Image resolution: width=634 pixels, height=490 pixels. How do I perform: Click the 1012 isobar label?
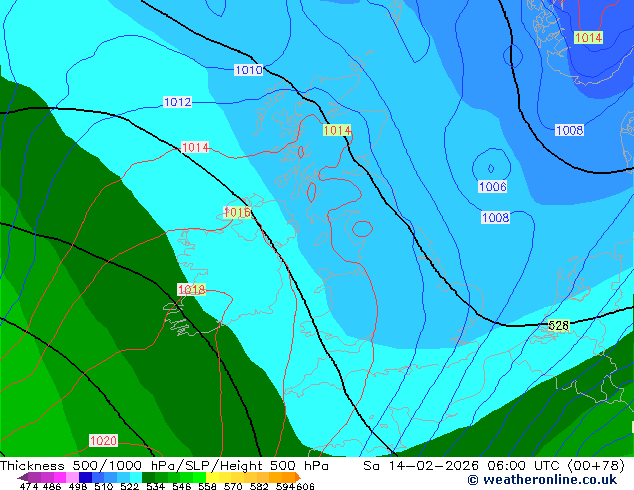[x=178, y=102]
